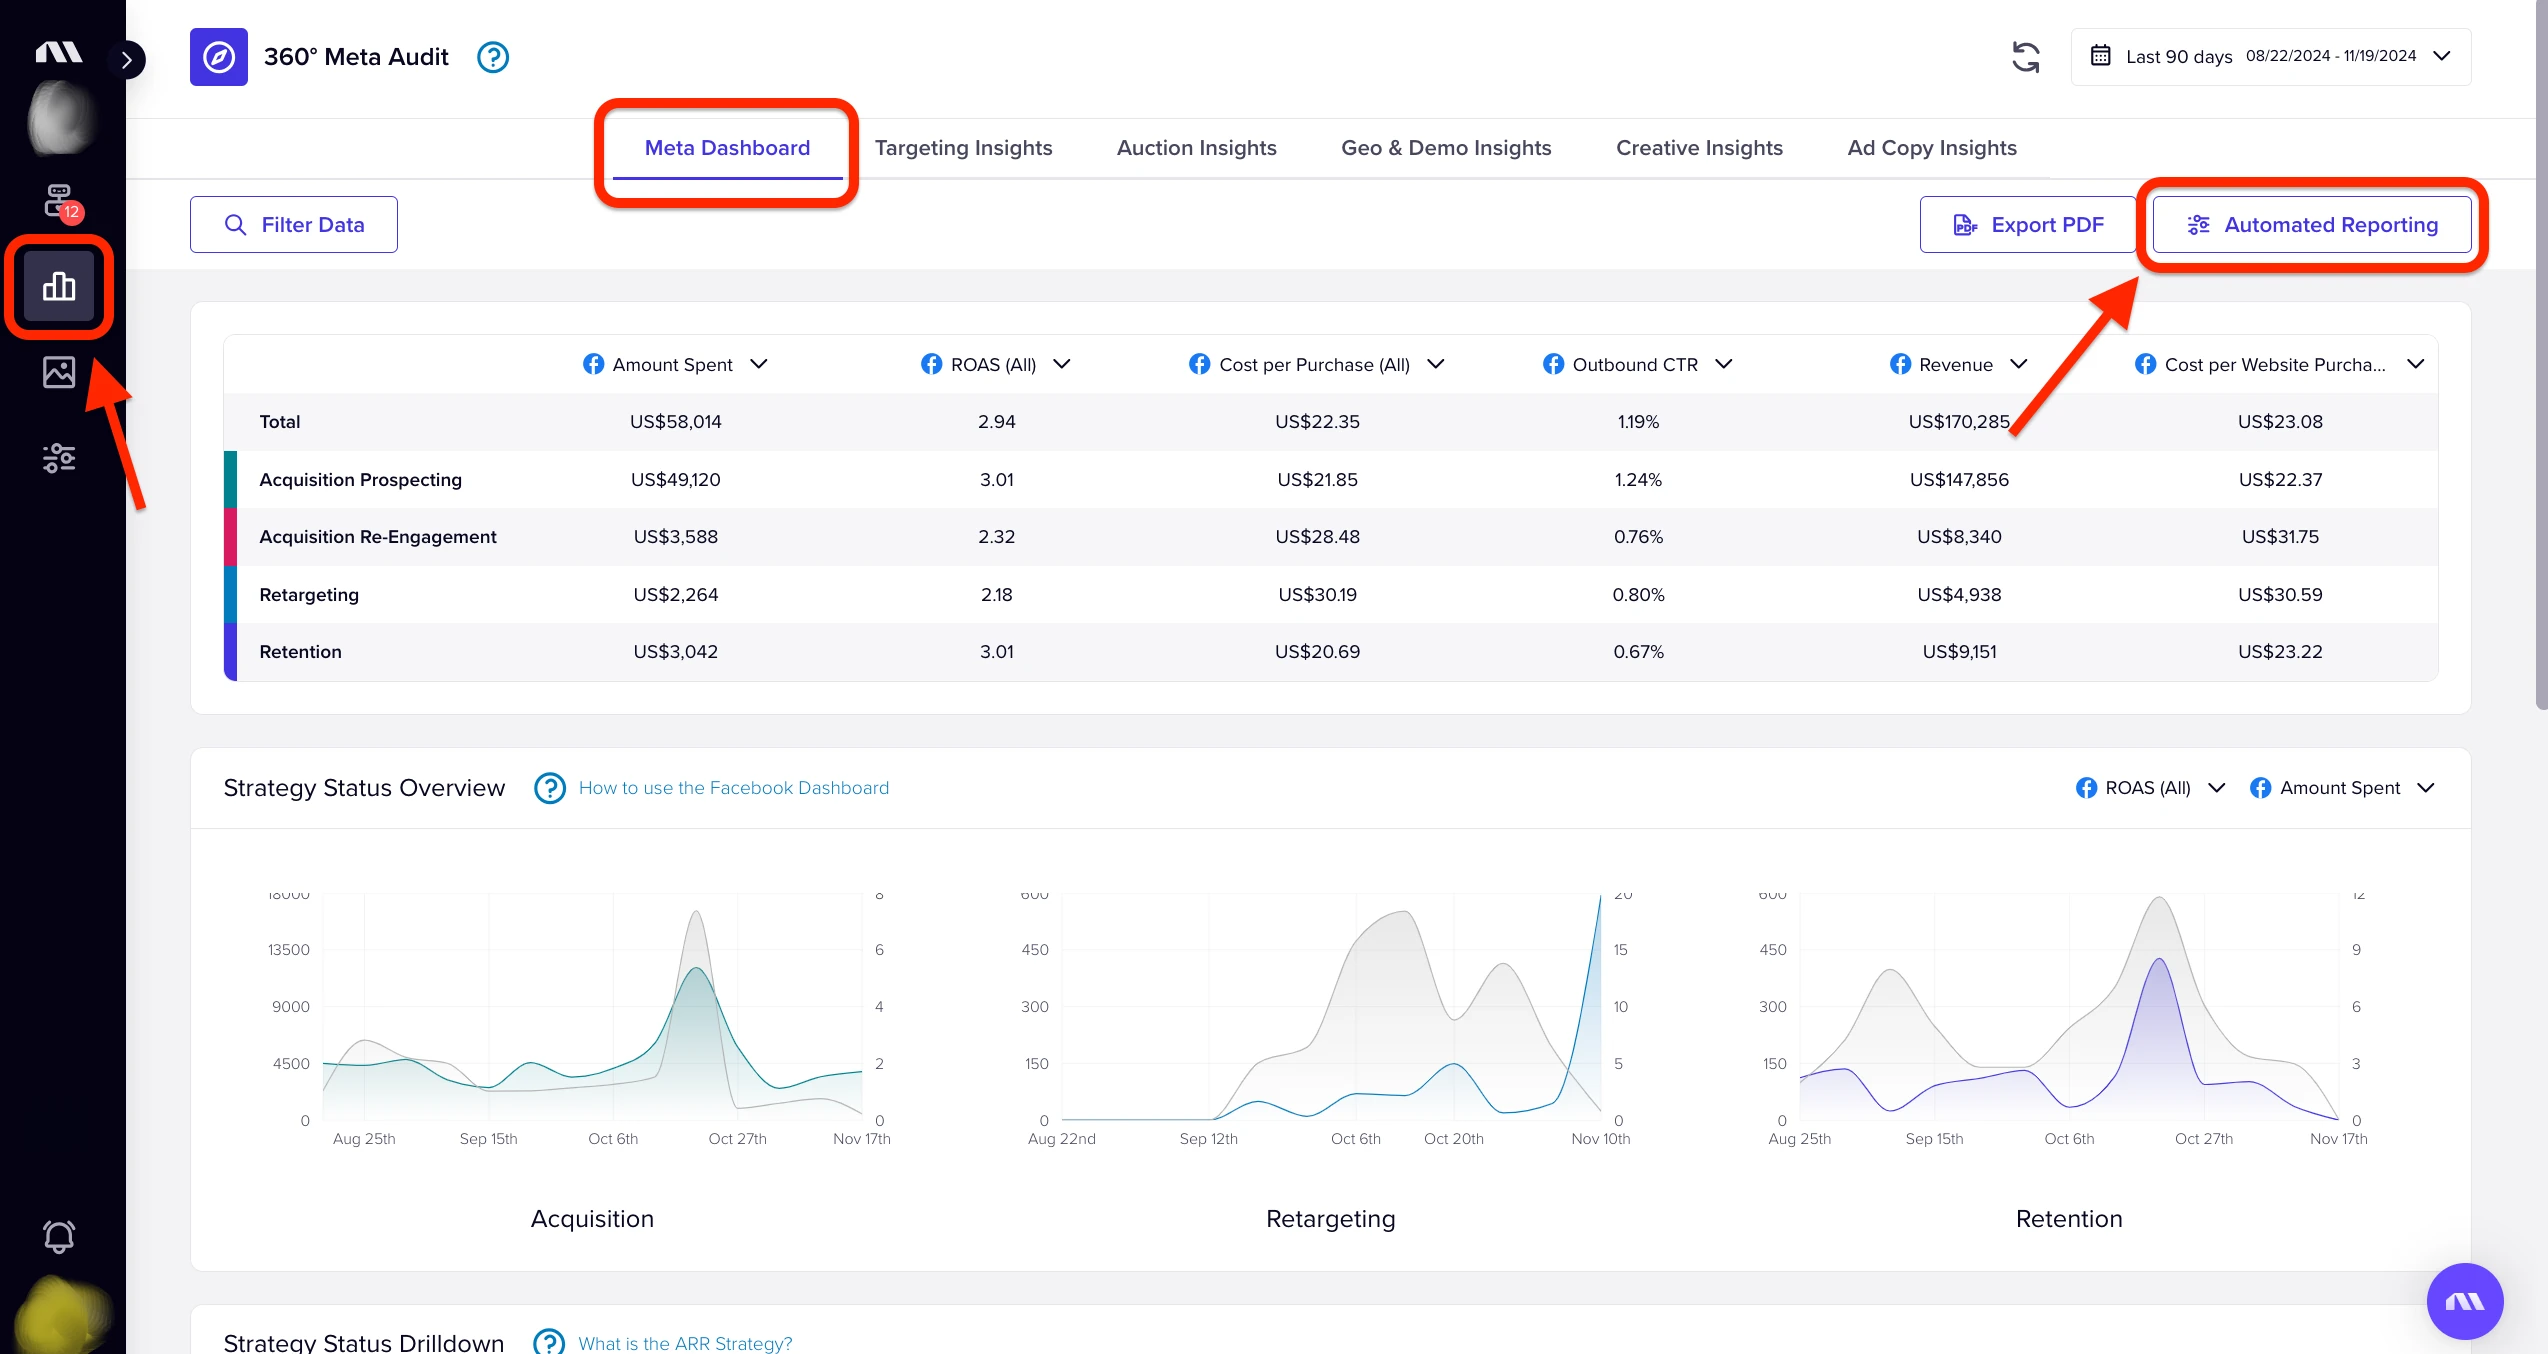Image resolution: width=2548 pixels, height=1354 pixels.
Task: Click the teal Acquisition Prospecting color bar
Action: point(231,479)
